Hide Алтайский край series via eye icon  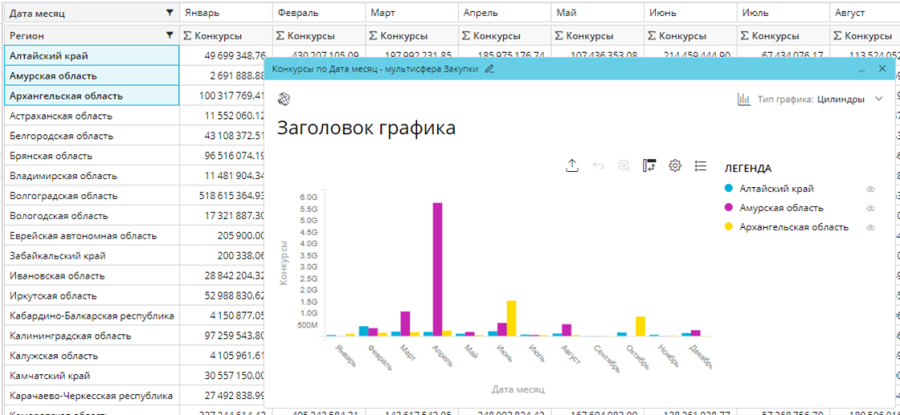point(870,188)
